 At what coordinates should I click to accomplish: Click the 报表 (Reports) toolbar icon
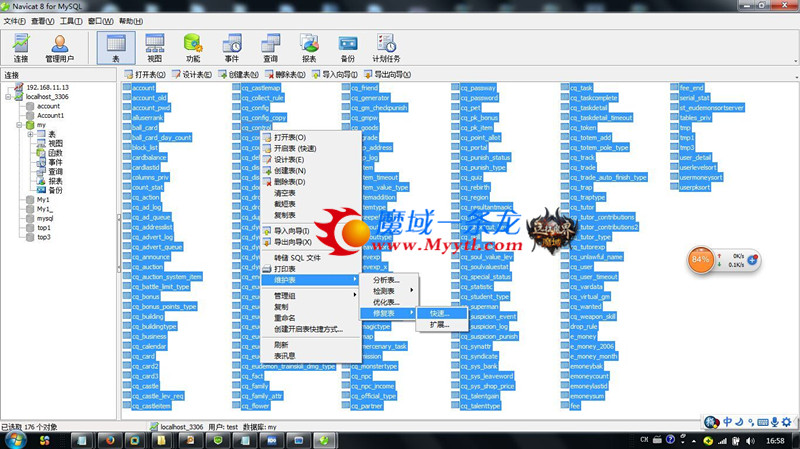(x=309, y=48)
